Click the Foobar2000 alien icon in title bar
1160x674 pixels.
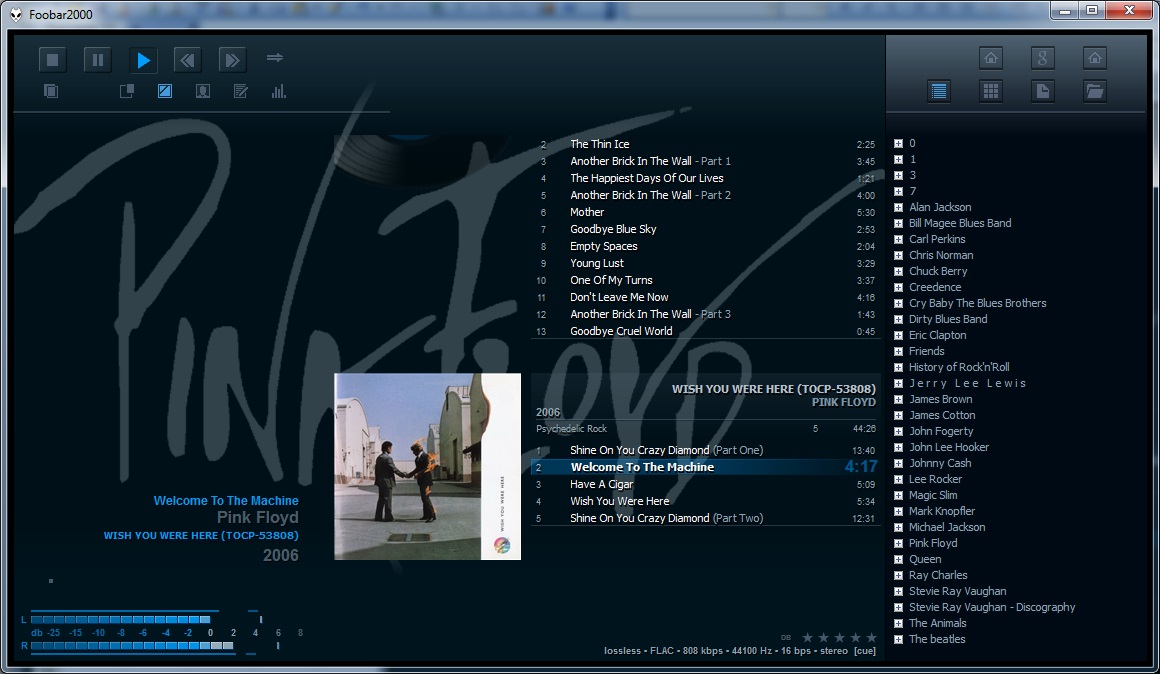point(16,14)
